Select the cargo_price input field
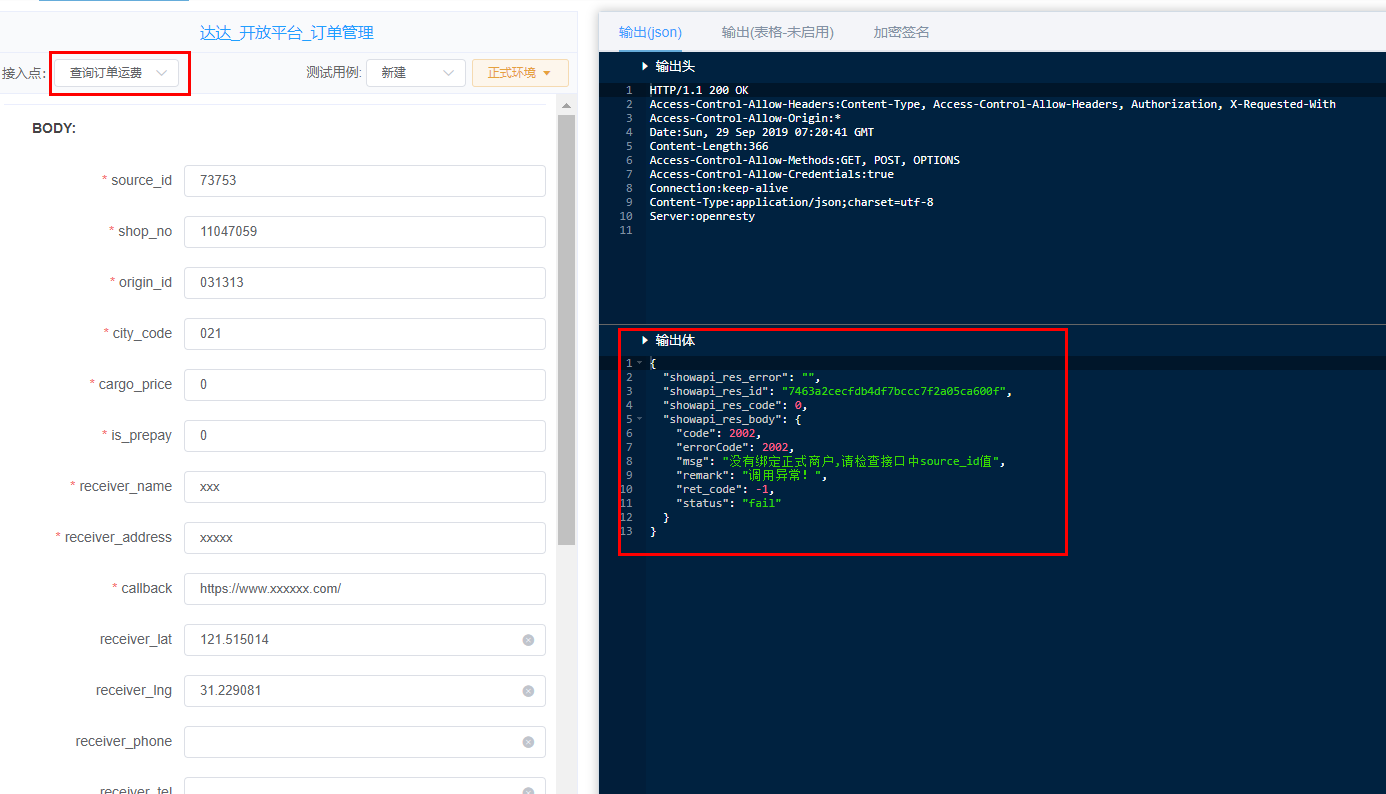 tap(365, 385)
